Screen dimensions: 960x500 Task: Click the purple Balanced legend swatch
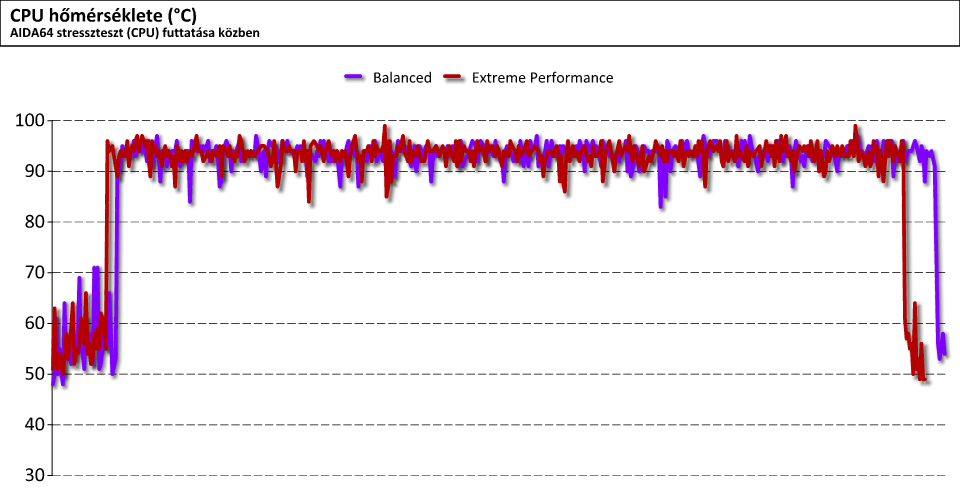pyautogui.click(x=354, y=77)
